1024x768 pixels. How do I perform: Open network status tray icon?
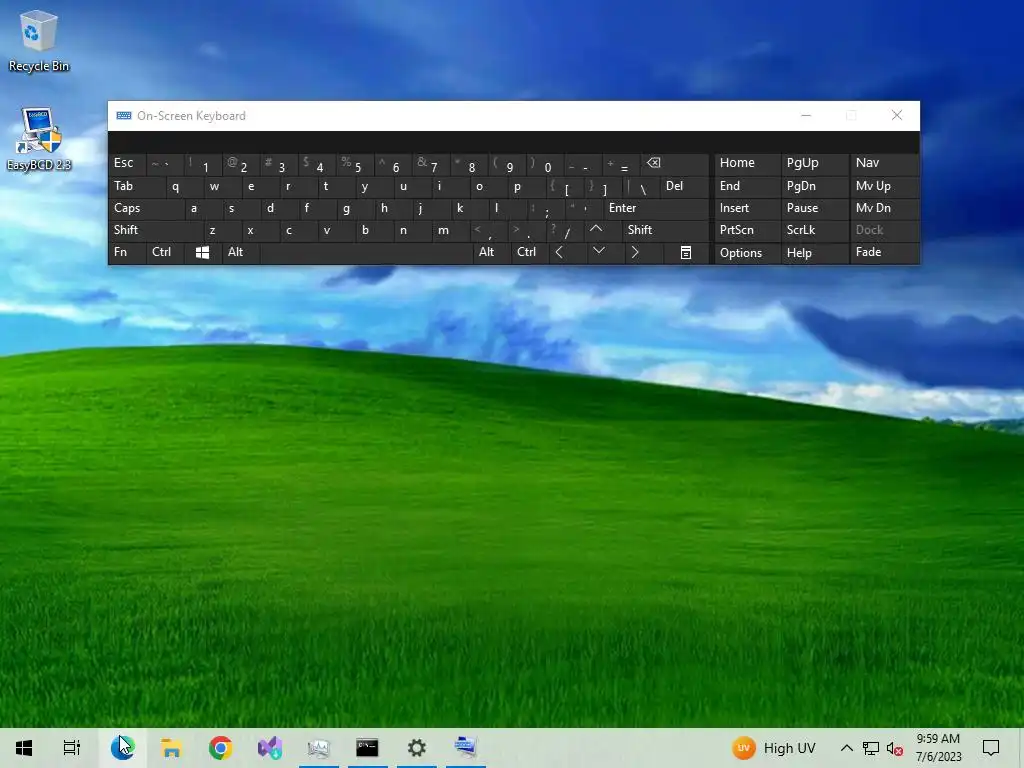871,748
